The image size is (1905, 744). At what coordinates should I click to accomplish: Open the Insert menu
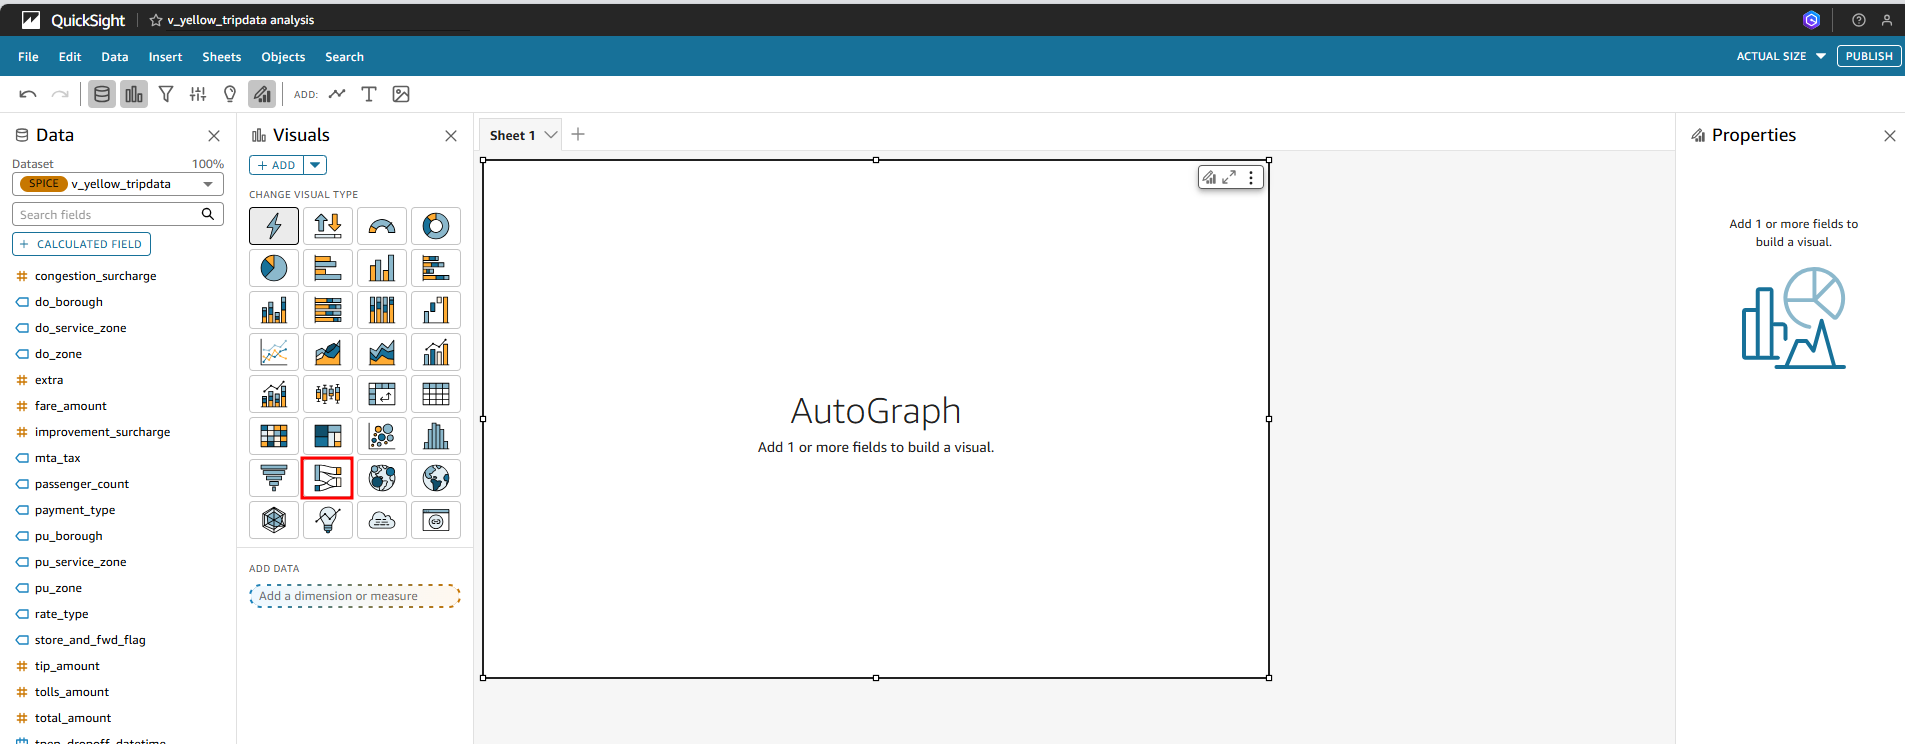coord(165,57)
